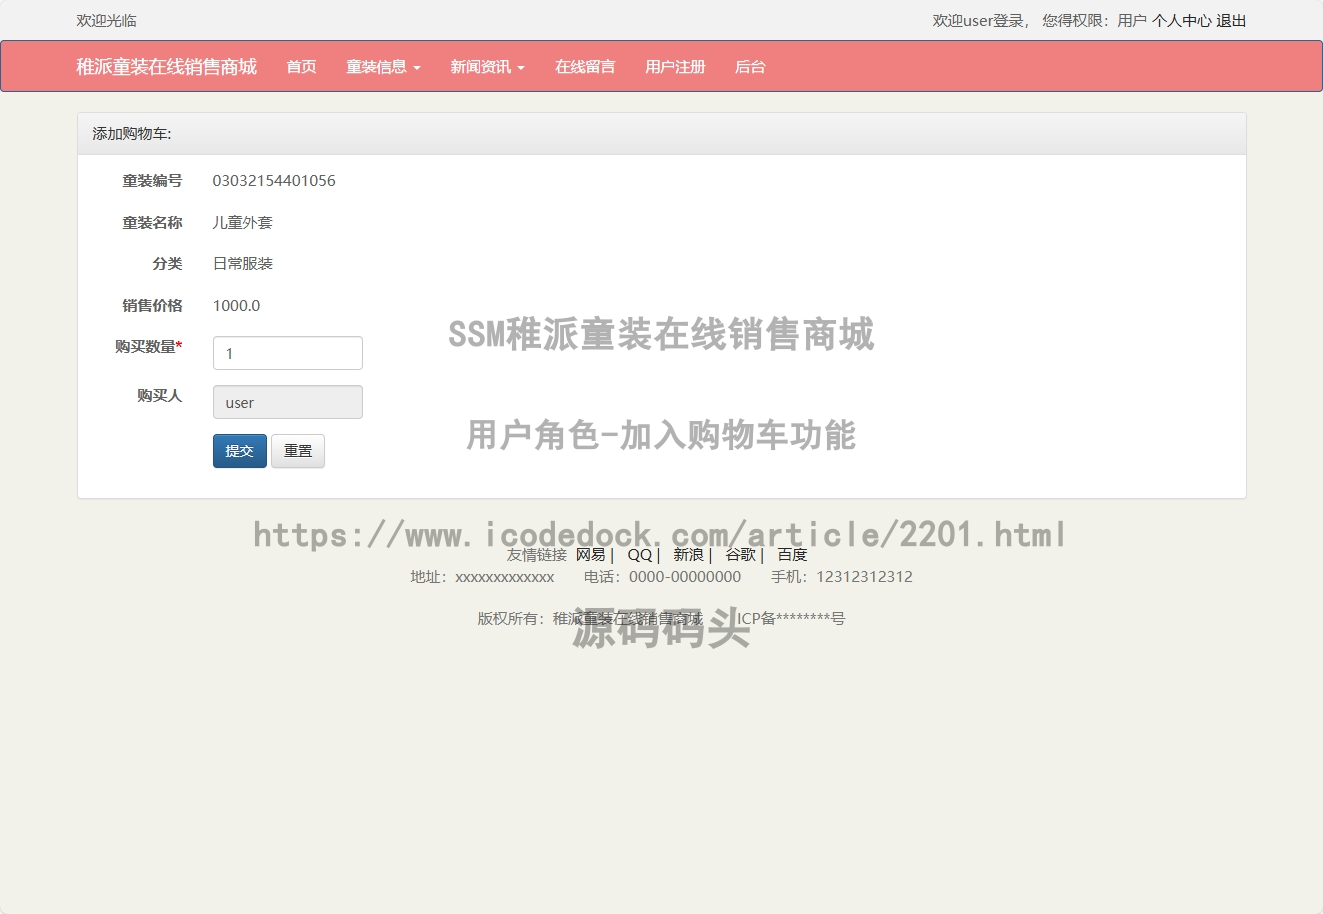Open the QQ friendly link
This screenshot has width=1323, height=914.
(640, 554)
